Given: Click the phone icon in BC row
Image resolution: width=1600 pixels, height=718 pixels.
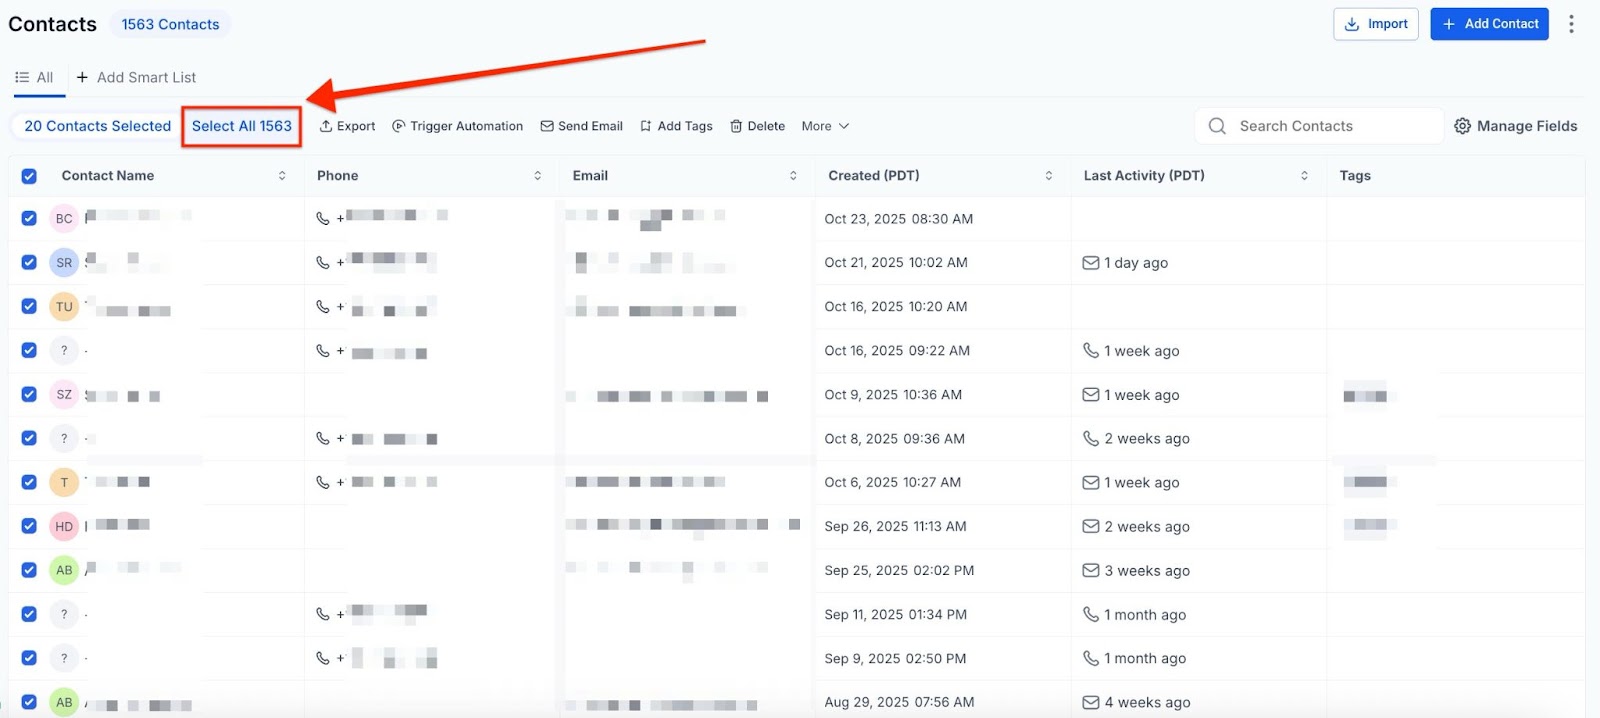Looking at the screenshot, I should coord(323,218).
